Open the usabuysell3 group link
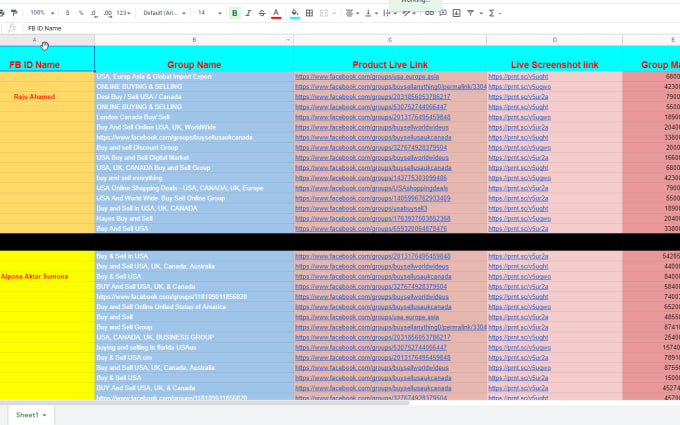Image resolution: width=680 pixels, height=425 pixels. point(361,209)
